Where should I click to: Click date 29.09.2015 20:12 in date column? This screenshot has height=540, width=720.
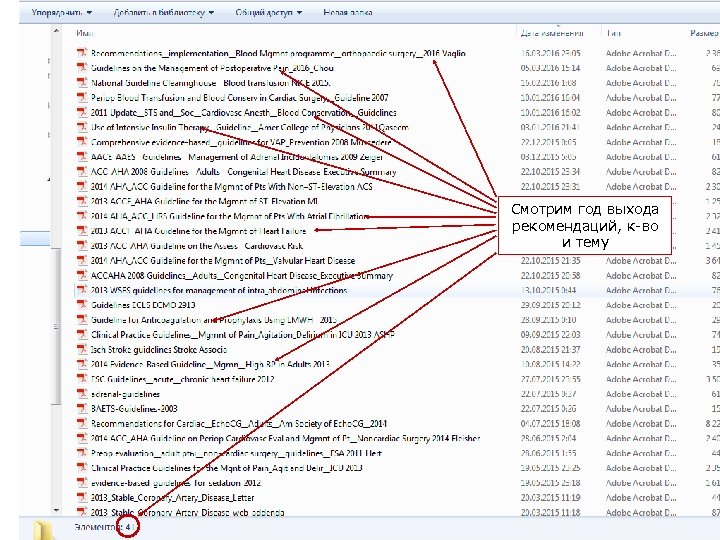tap(550, 305)
